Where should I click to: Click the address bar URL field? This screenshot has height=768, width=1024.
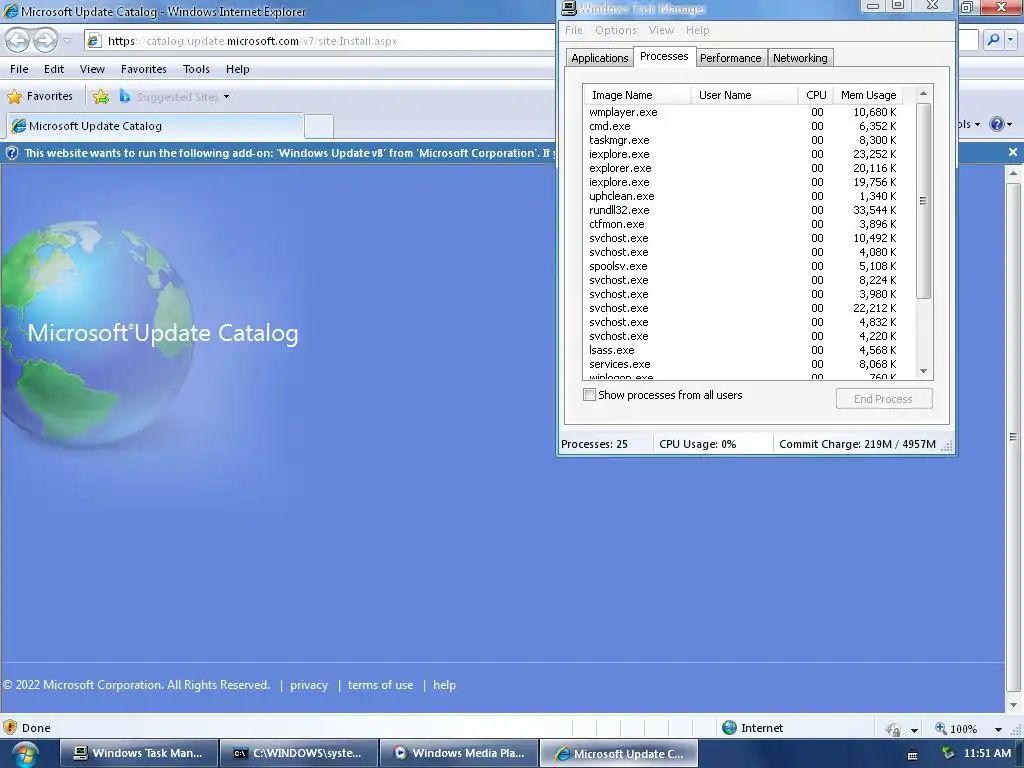320,40
